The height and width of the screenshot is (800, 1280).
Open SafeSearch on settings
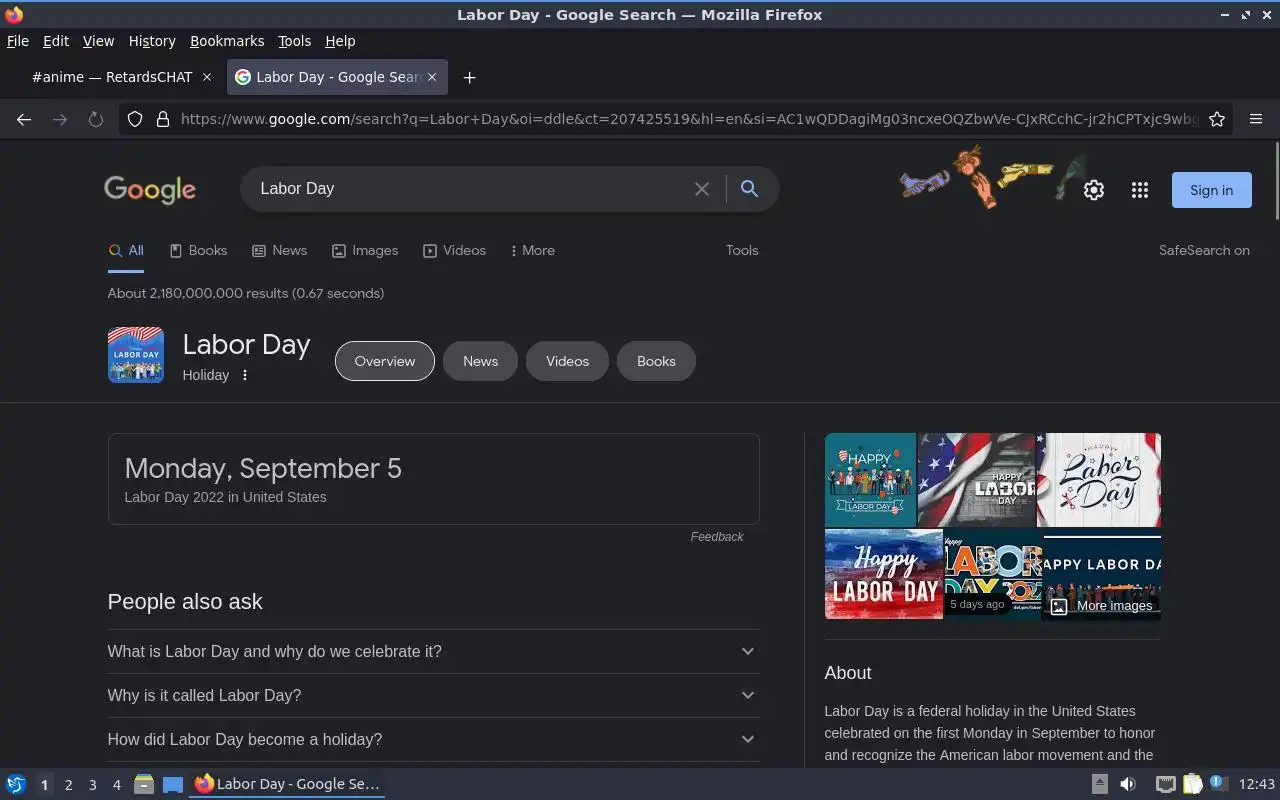pyautogui.click(x=1204, y=251)
